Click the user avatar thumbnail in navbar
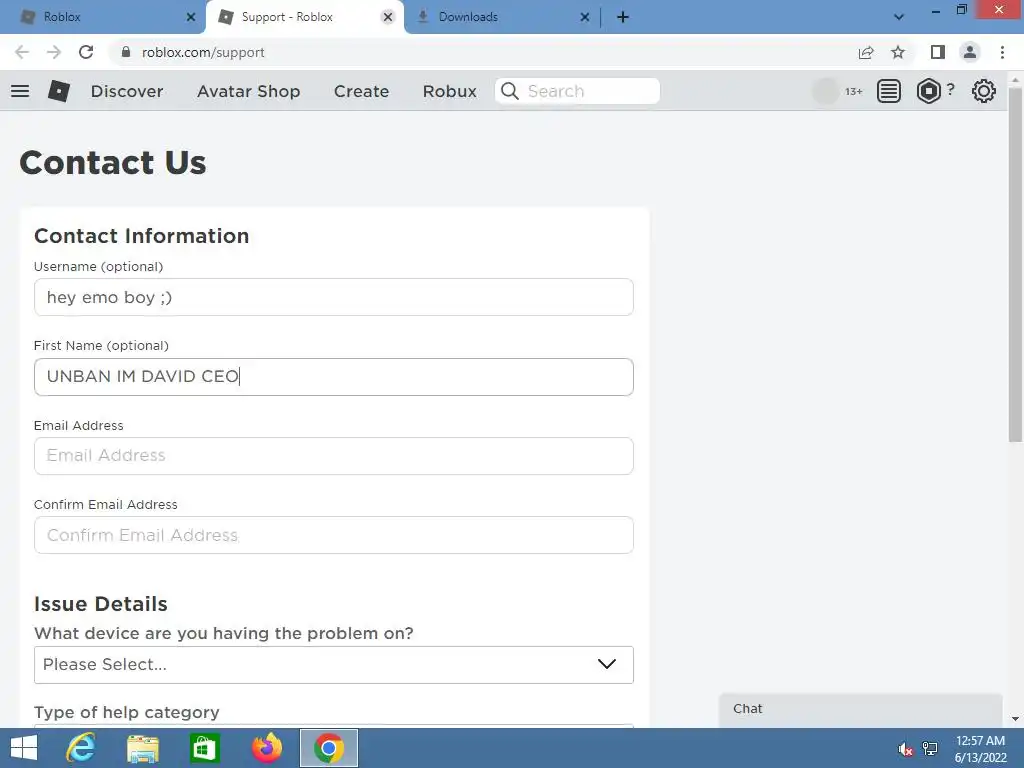This screenshot has height=768, width=1024. [825, 91]
